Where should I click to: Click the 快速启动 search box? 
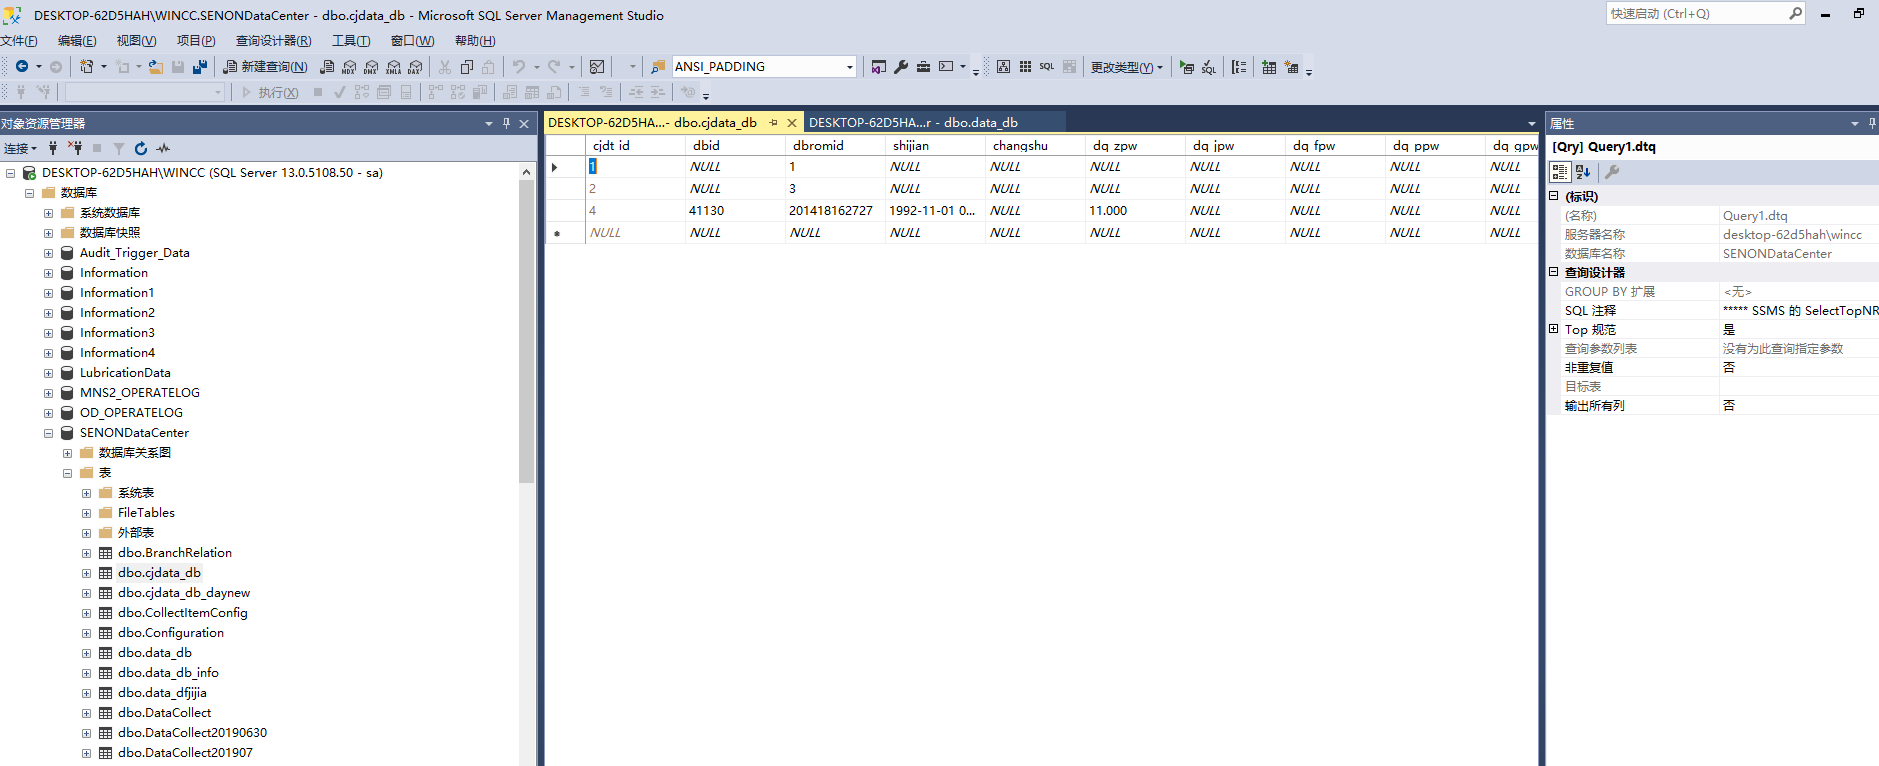pyautogui.click(x=1695, y=14)
